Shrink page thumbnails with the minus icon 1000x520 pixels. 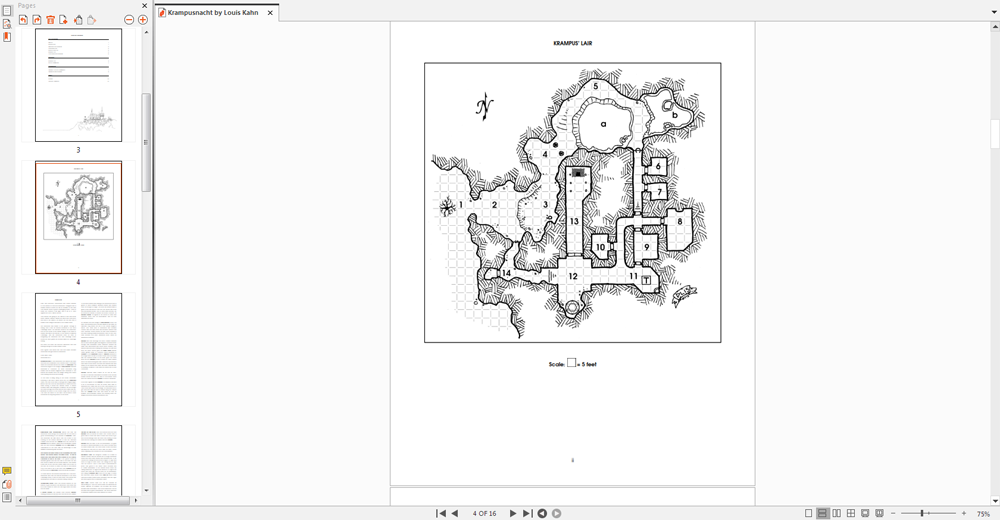click(129, 20)
